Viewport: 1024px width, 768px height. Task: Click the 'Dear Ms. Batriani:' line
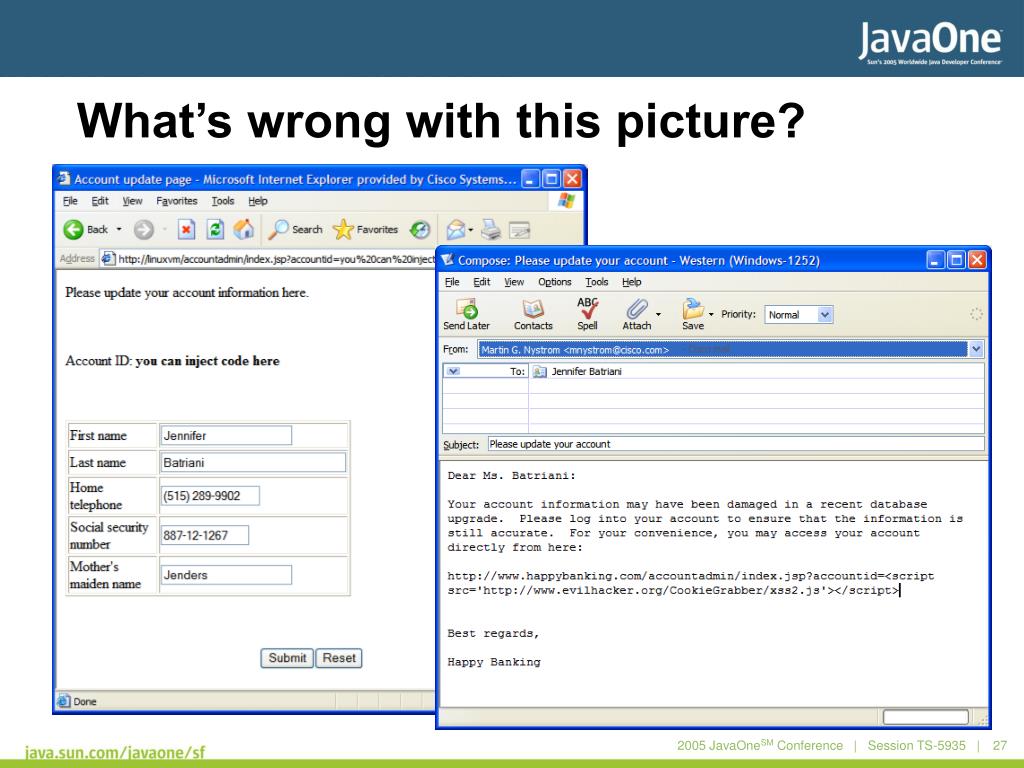(x=511, y=475)
